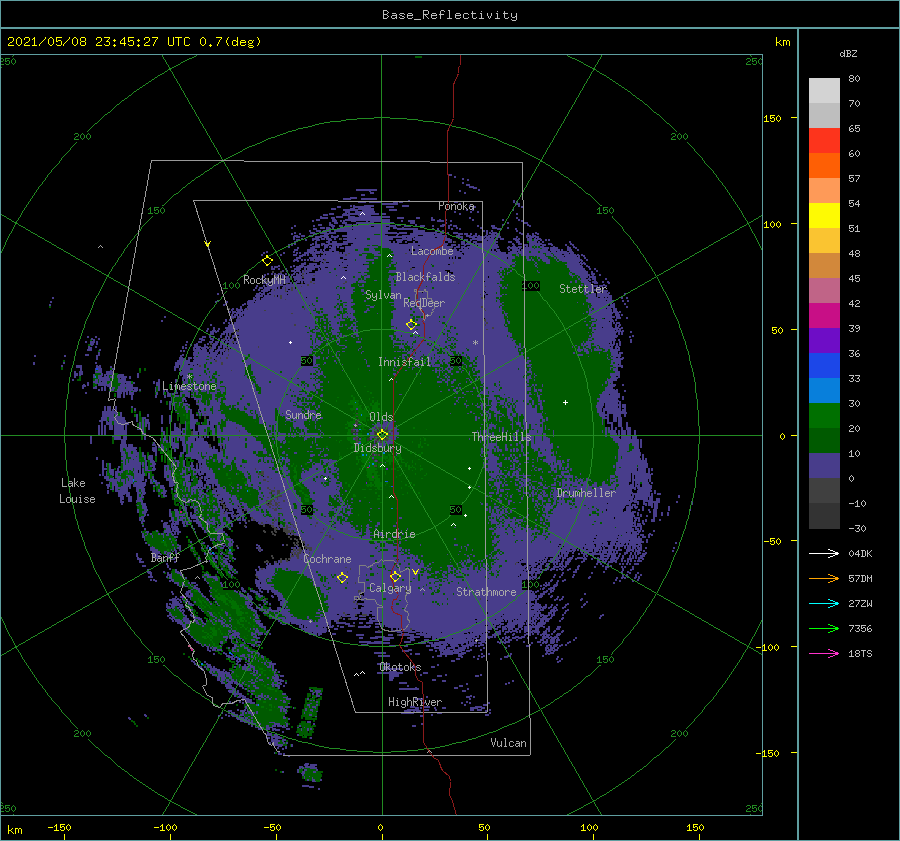Click the magenta 18TS arrow legend icon
Image resolution: width=900 pixels, height=841 pixels.
pos(824,653)
